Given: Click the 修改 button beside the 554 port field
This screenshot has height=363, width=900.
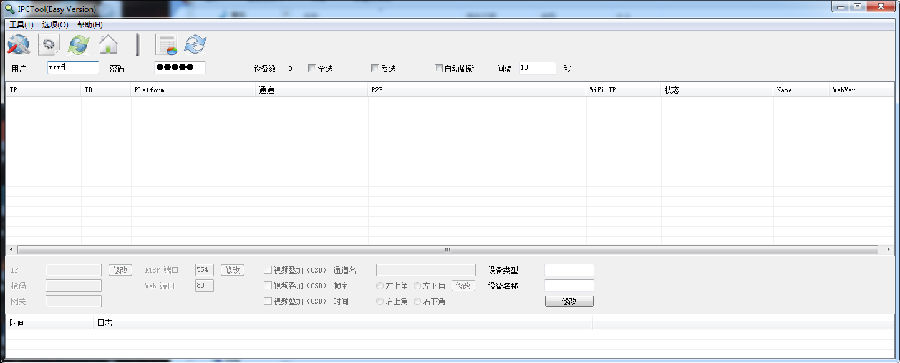Looking at the screenshot, I should pos(233,270).
